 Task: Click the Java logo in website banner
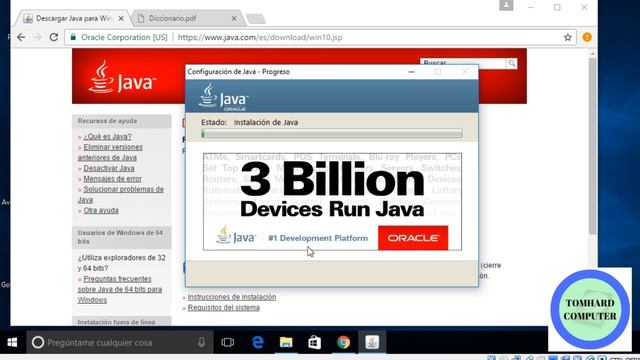(122, 78)
